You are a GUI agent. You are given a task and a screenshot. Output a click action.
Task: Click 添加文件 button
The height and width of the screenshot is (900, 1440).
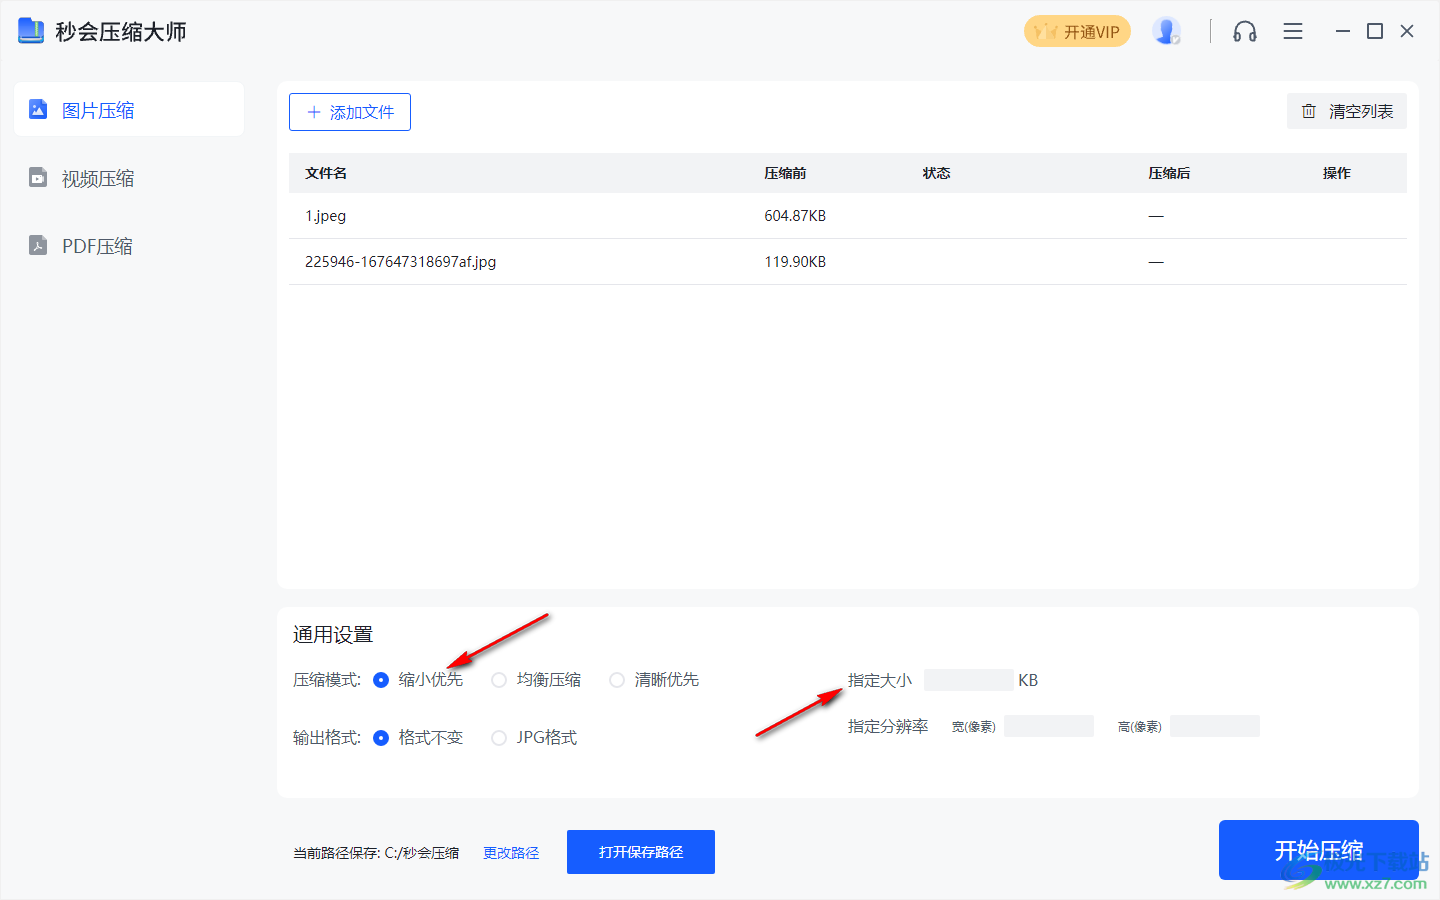coord(350,112)
